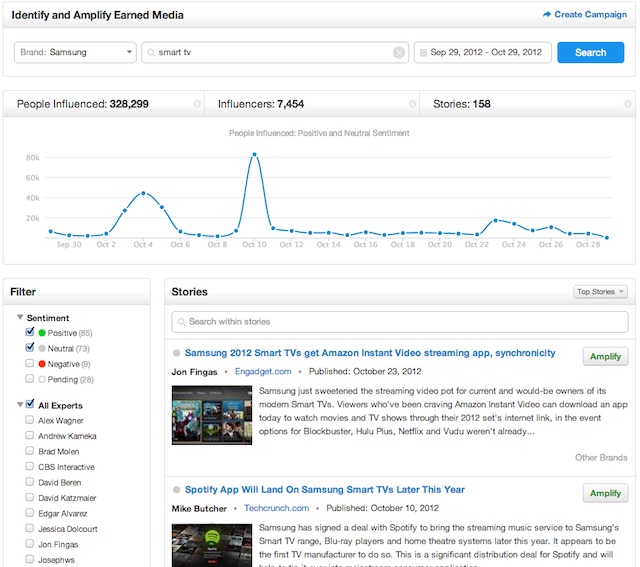
Task: Click info icon beside People Influenced
Action: point(196,104)
